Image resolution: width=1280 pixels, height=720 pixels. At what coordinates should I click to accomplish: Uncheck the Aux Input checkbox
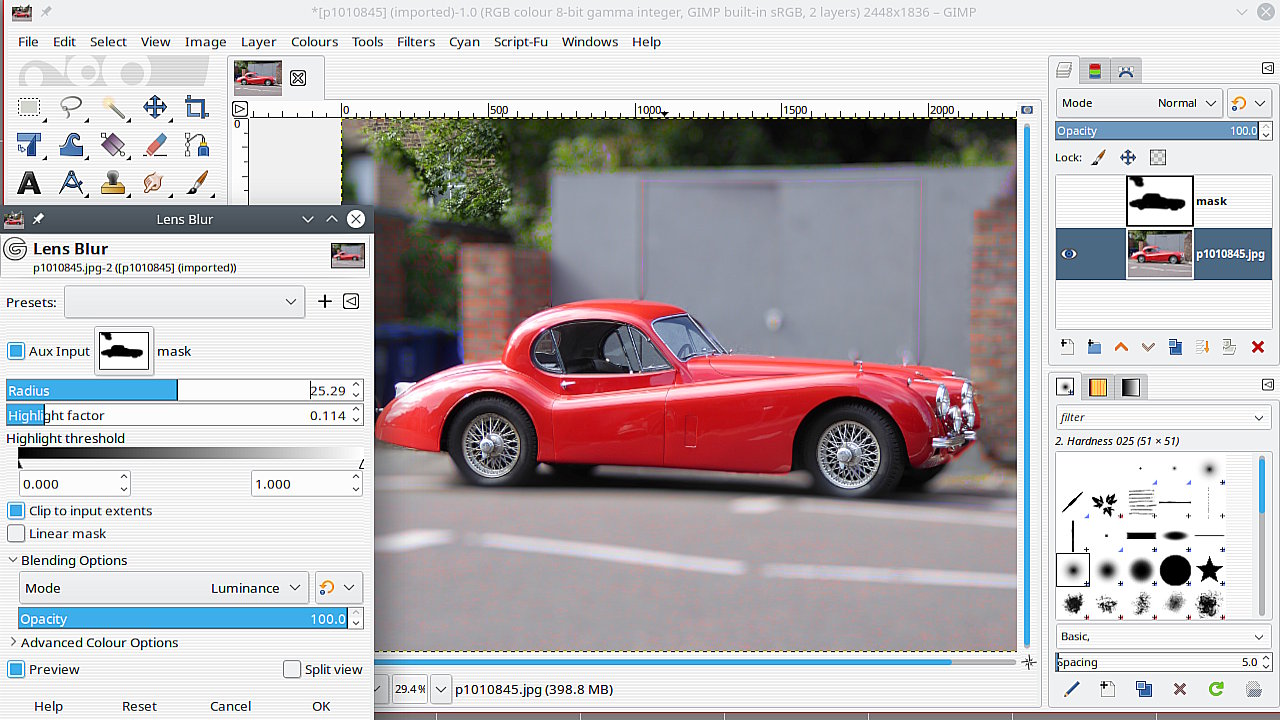pos(16,351)
